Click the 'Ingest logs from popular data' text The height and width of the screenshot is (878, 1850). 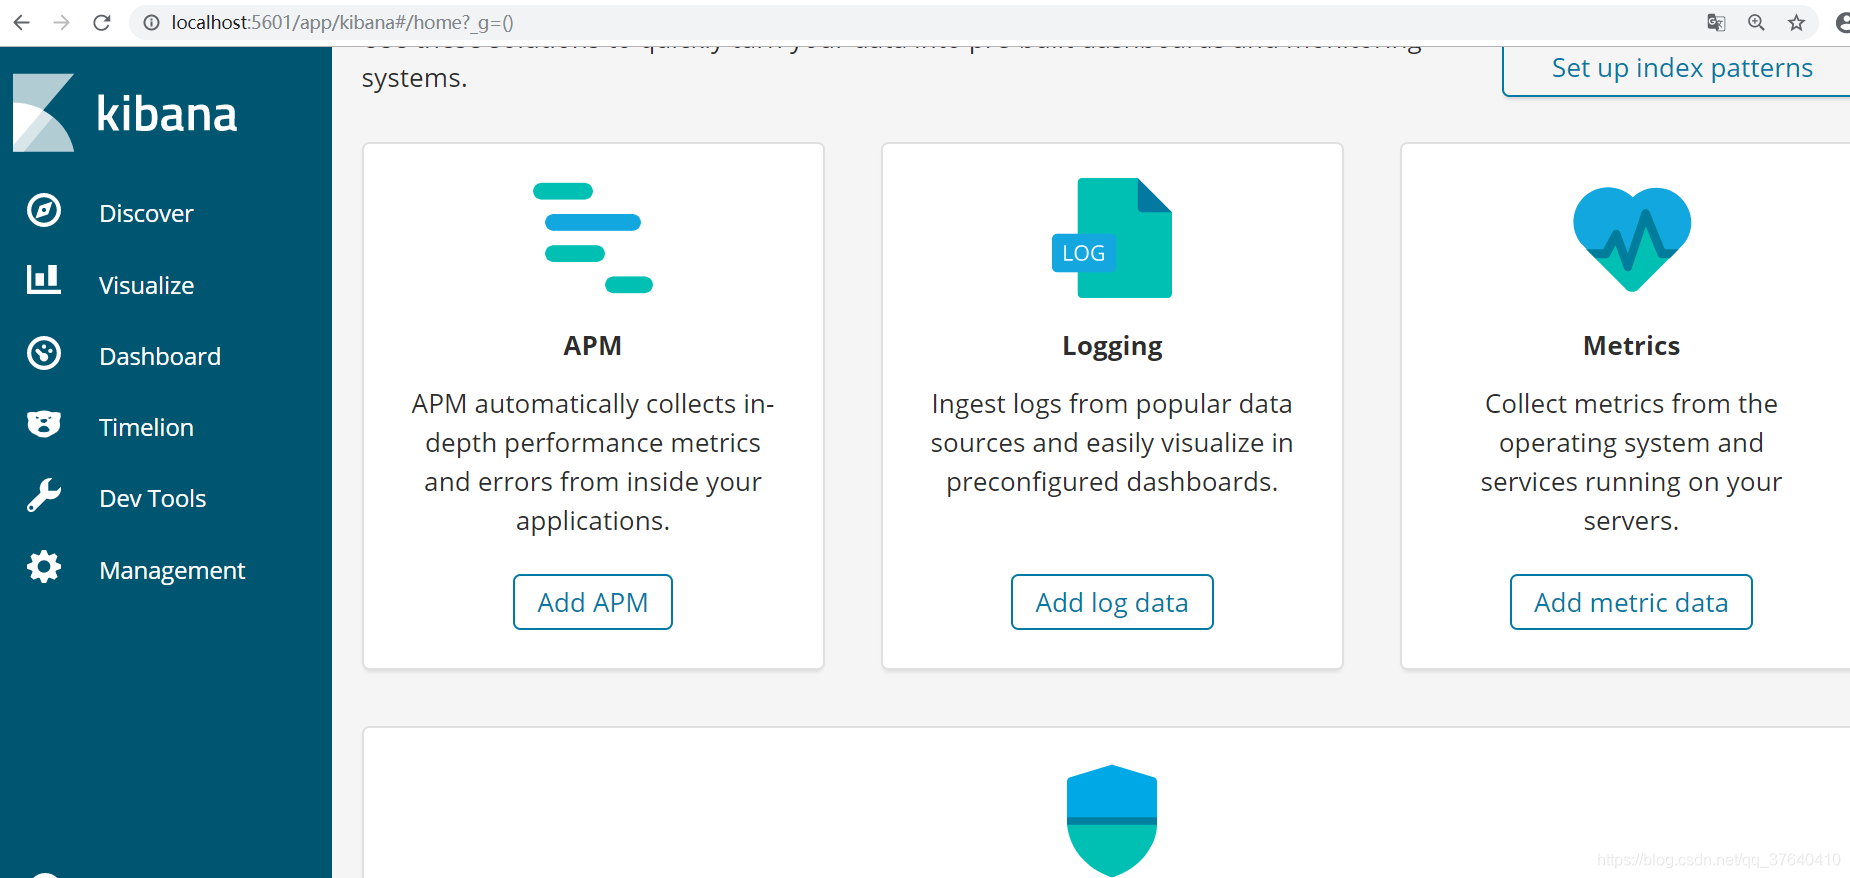1112,404
